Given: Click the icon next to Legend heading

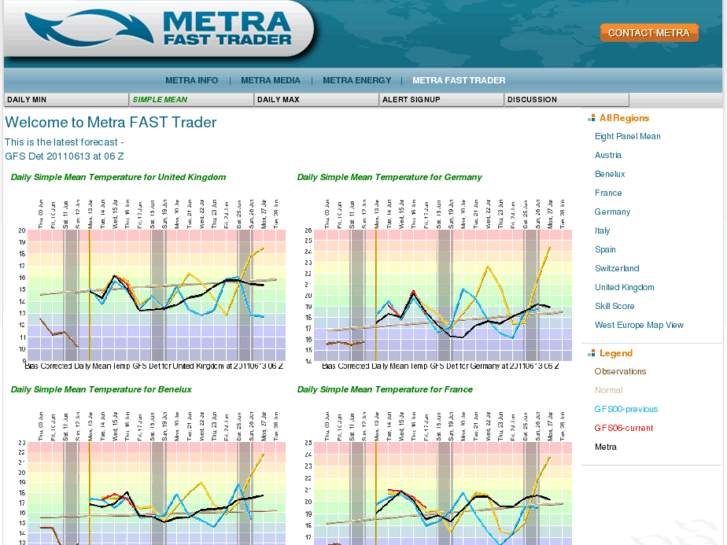Looking at the screenshot, I should (x=591, y=353).
